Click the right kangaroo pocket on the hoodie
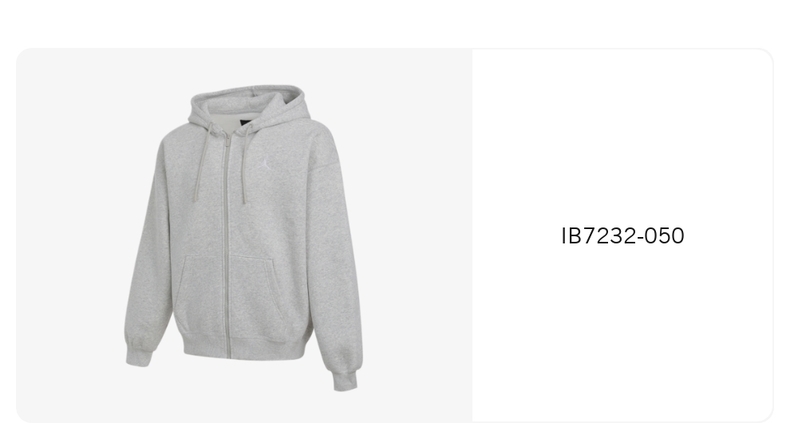This screenshot has width=790, height=423. pos(258,297)
